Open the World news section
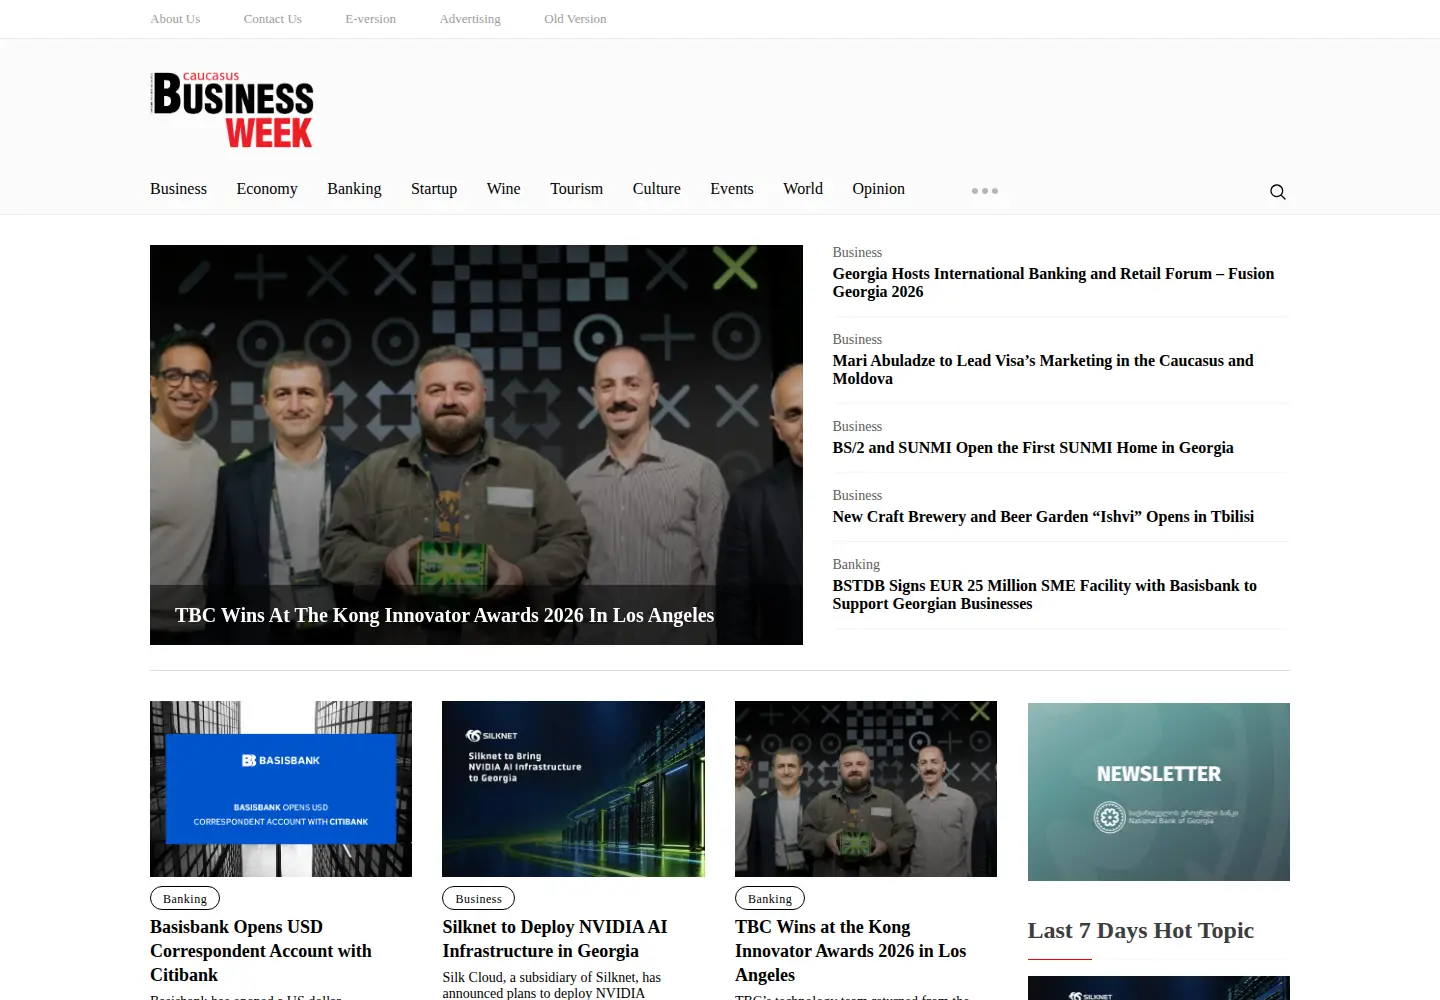The image size is (1440, 1000). point(803,189)
